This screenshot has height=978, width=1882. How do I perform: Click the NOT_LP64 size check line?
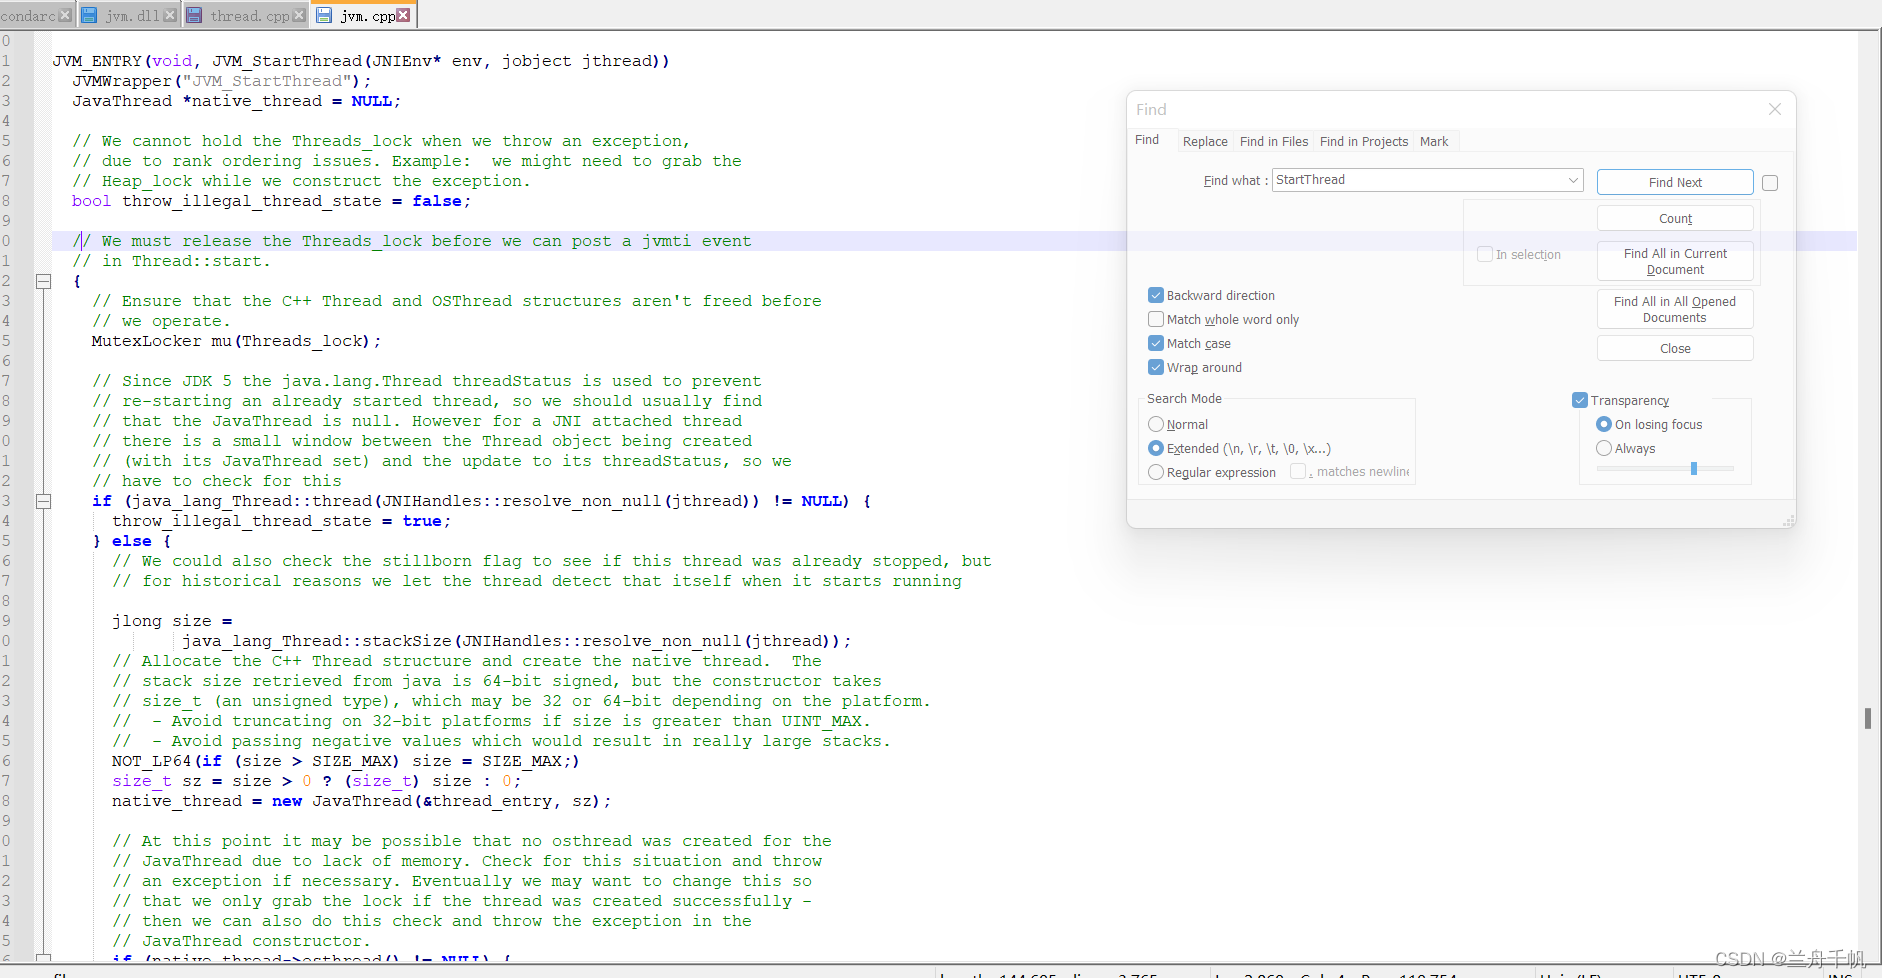click(346, 761)
